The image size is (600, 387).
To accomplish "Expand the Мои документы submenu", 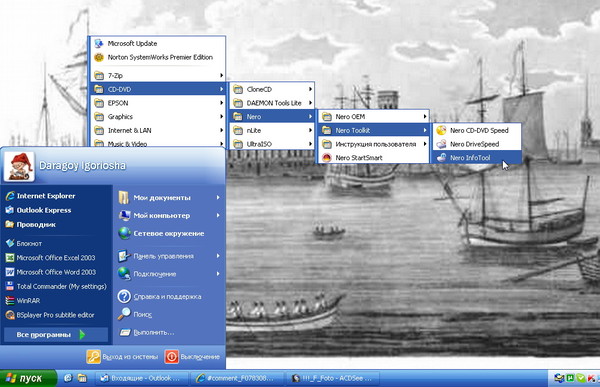I will click(169, 198).
